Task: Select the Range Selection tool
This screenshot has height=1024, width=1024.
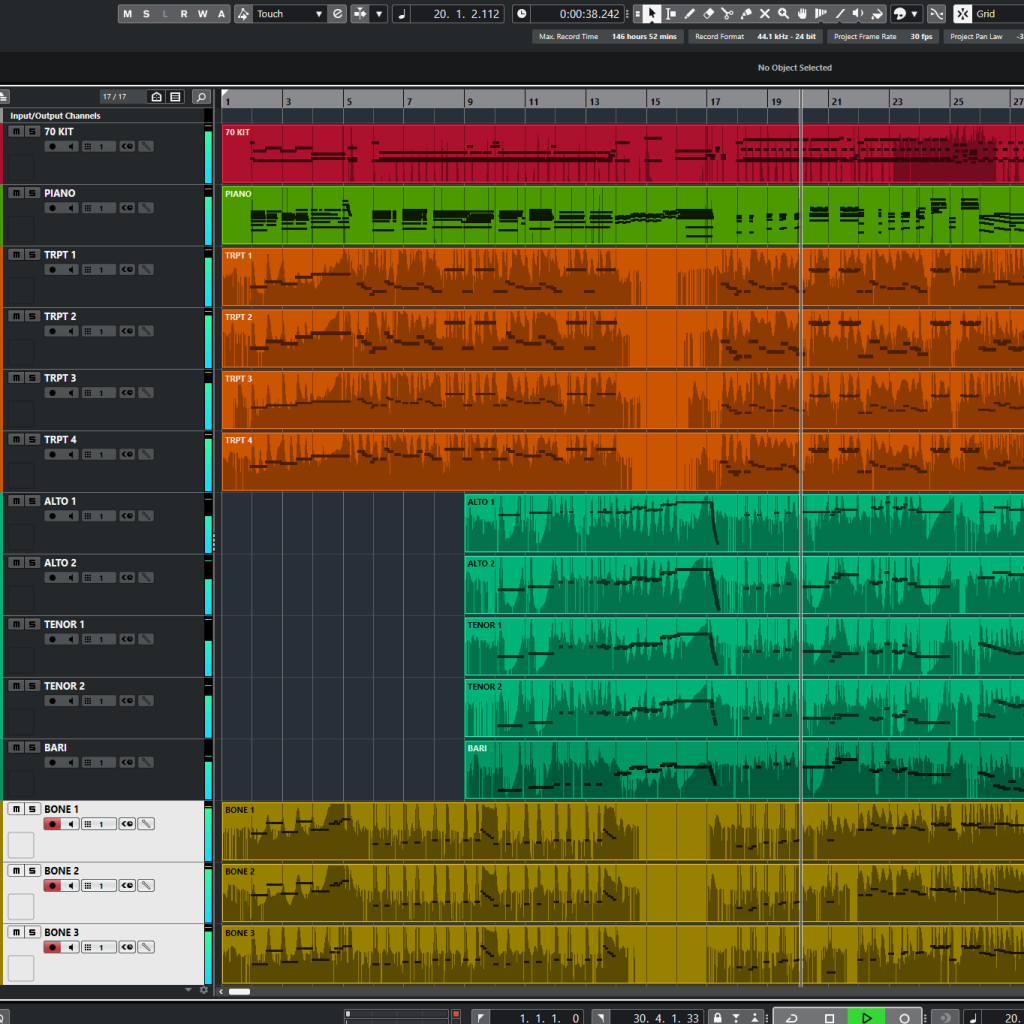Action: point(671,13)
